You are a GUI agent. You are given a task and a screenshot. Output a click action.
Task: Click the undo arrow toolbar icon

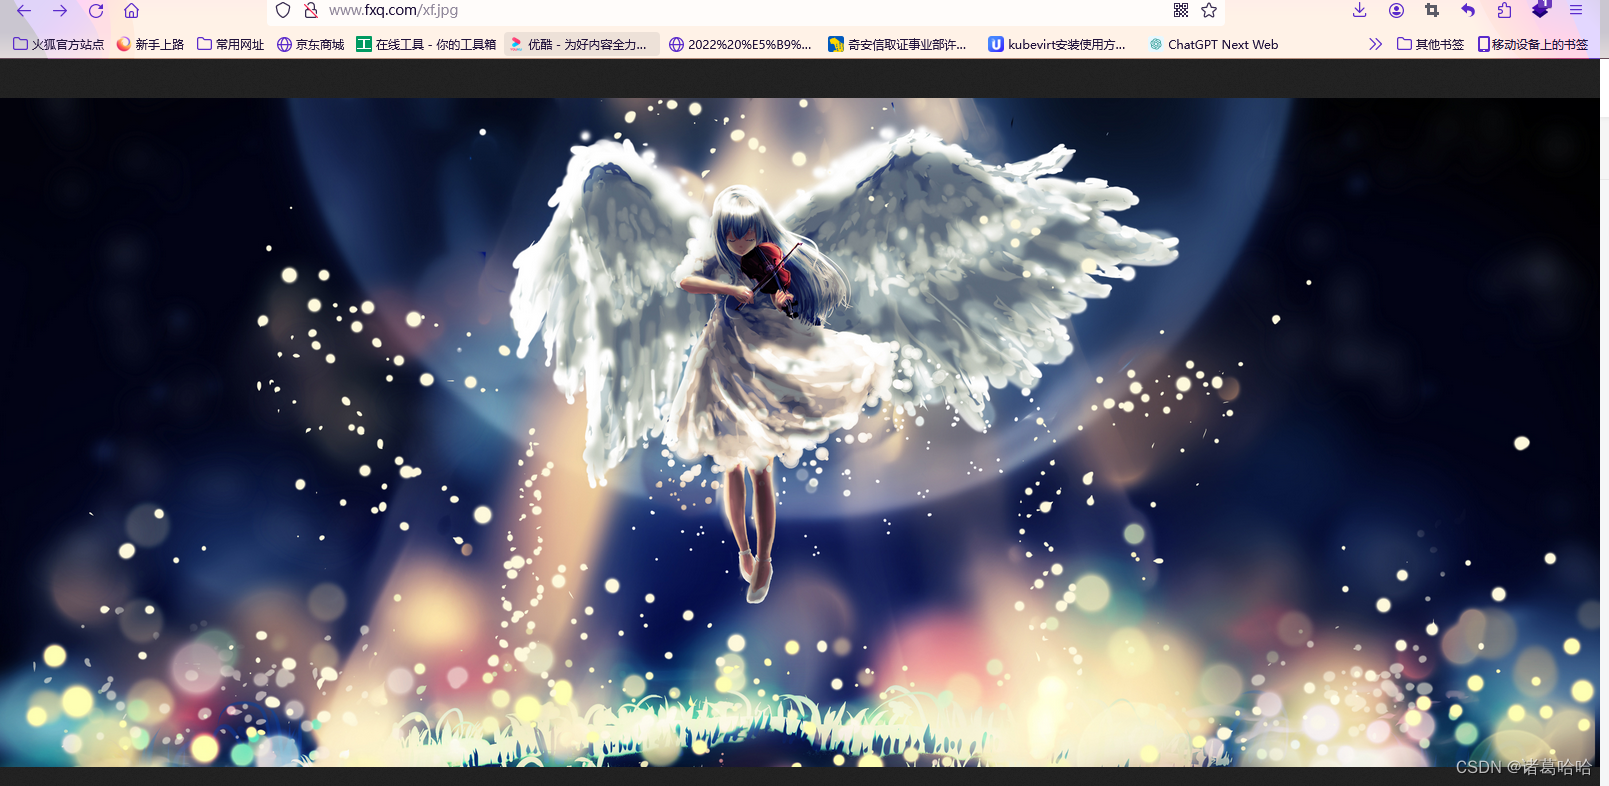coord(1468,10)
